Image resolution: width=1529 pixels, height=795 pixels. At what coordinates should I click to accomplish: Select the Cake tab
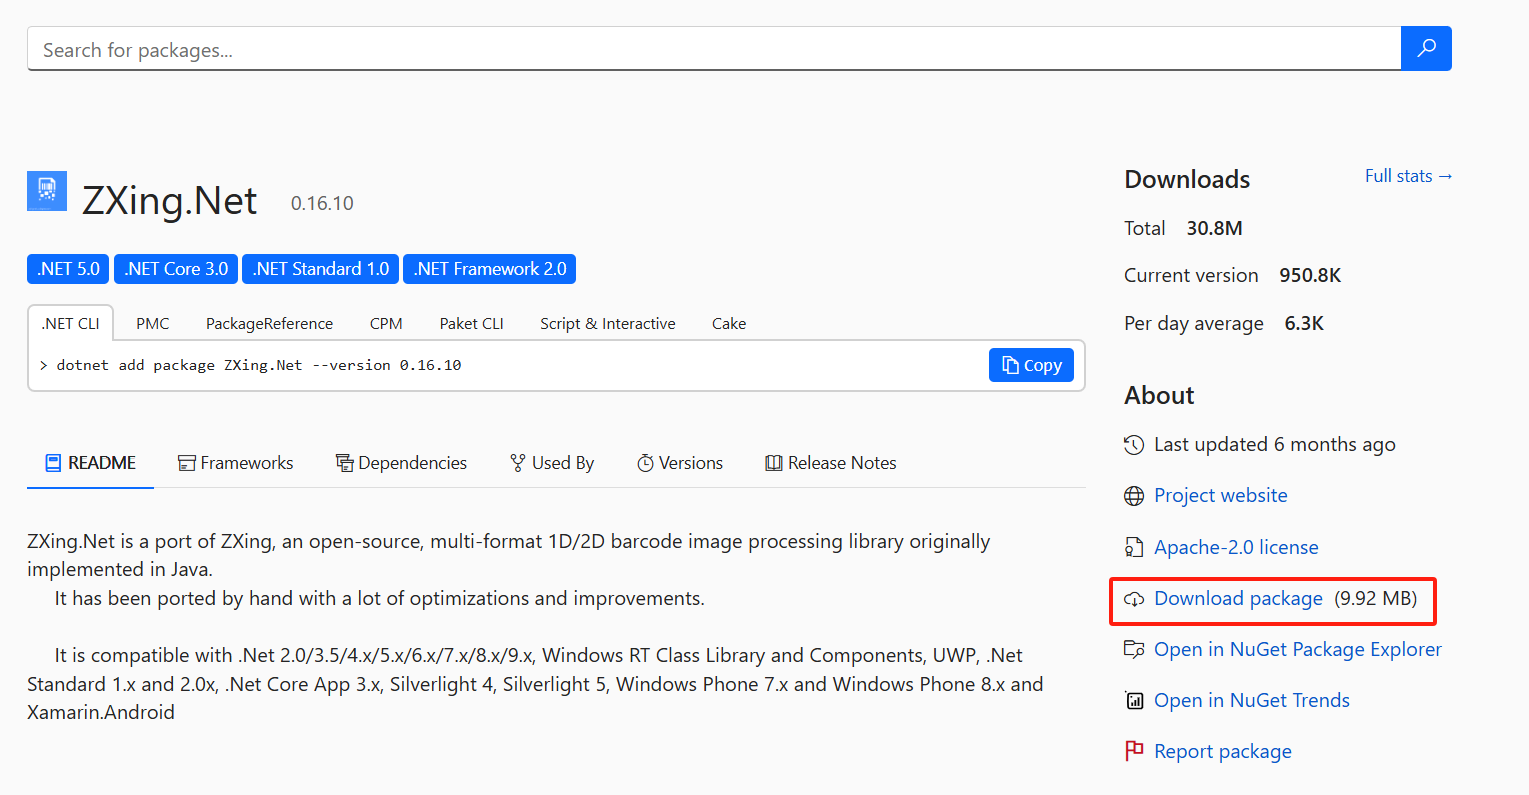coord(729,323)
